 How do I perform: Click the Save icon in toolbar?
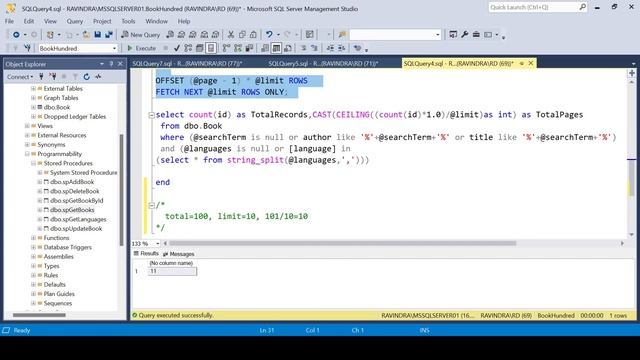tap(98, 35)
